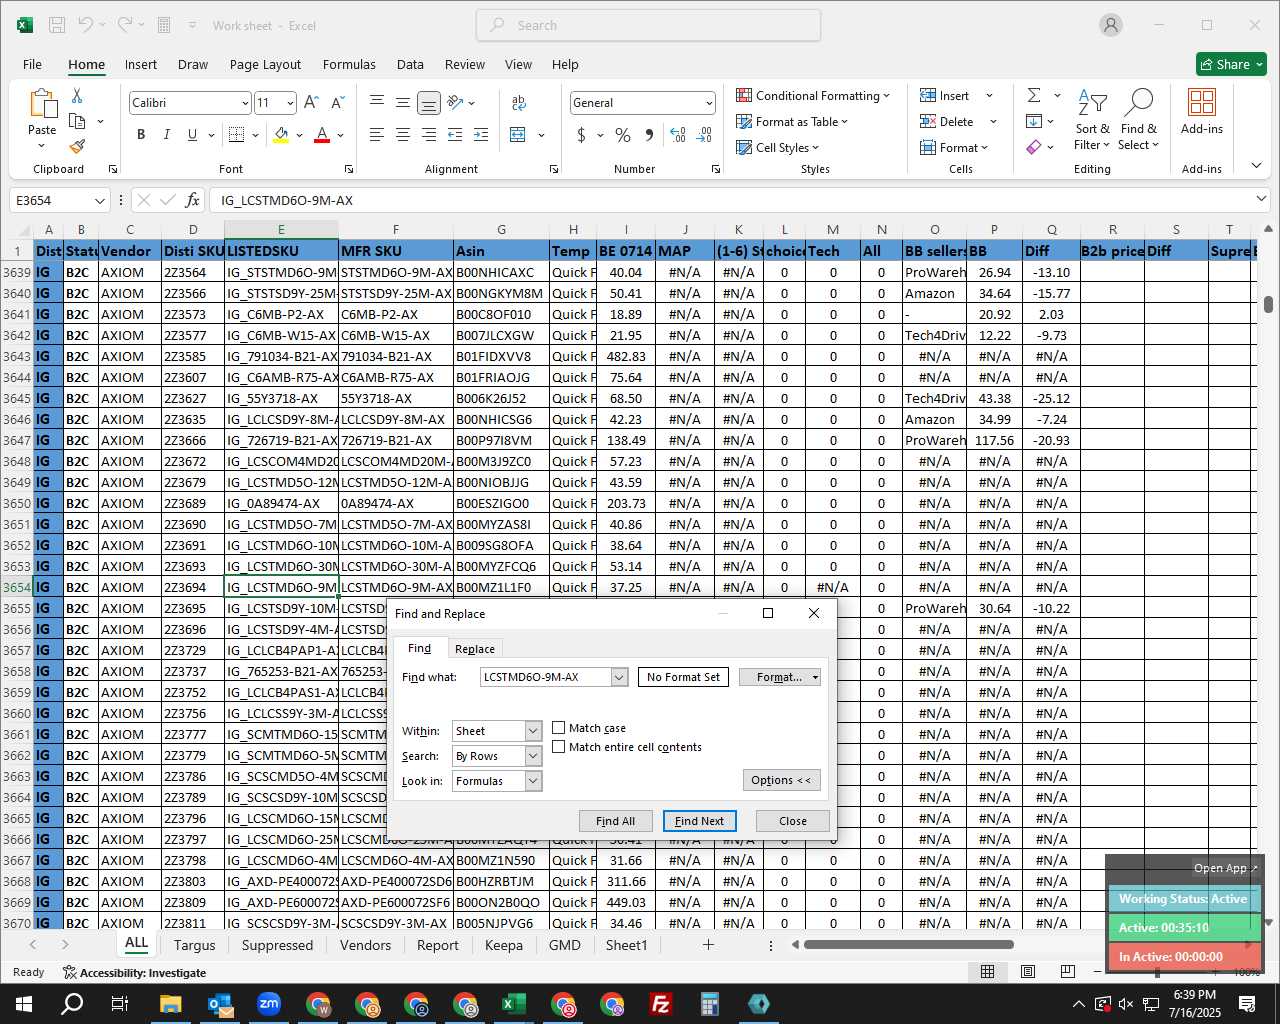This screenshot has height=1024, width=1280.
Task: Apply Underline formatting
Action: pos(192,134)
